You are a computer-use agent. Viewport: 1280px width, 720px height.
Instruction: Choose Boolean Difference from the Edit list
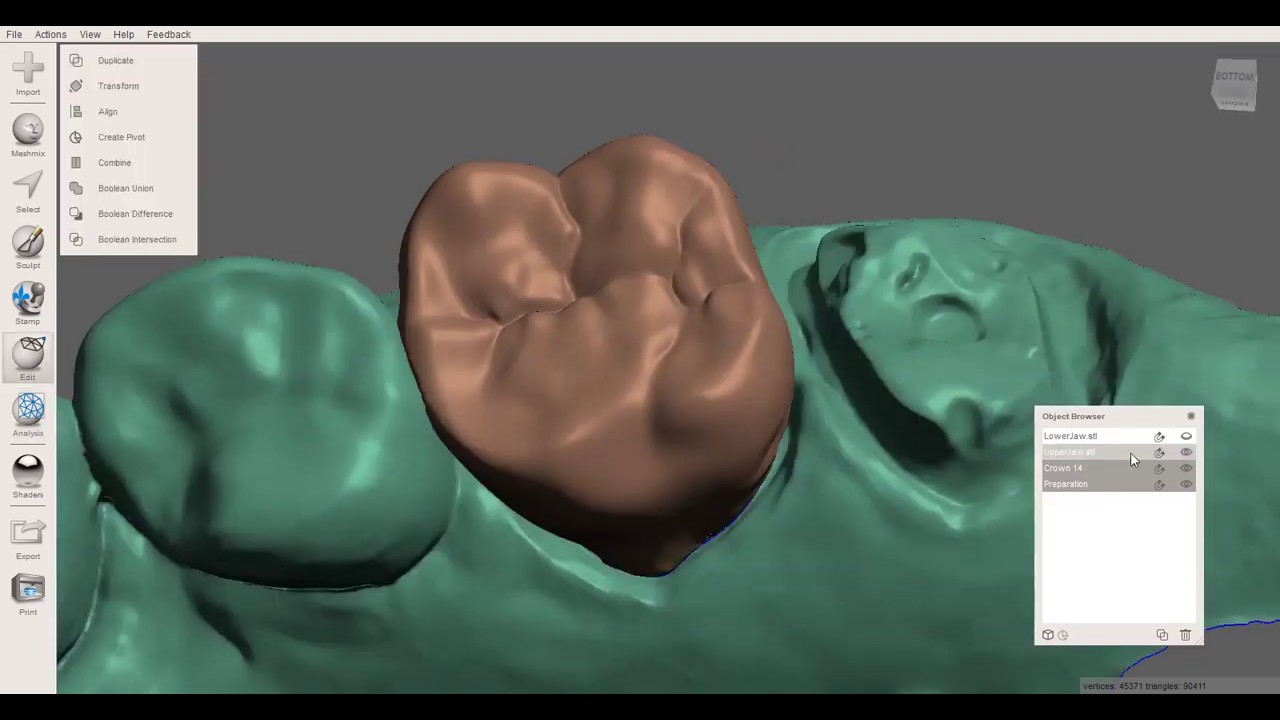pos(136,214)
